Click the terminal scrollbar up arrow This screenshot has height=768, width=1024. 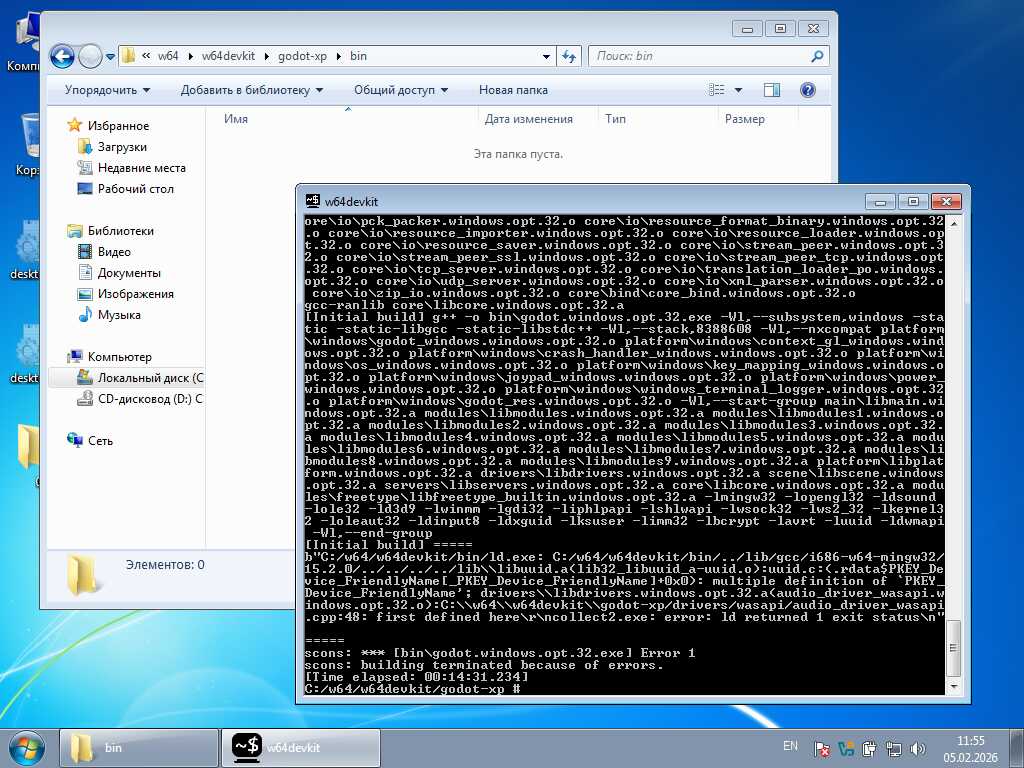pos(953,223)
